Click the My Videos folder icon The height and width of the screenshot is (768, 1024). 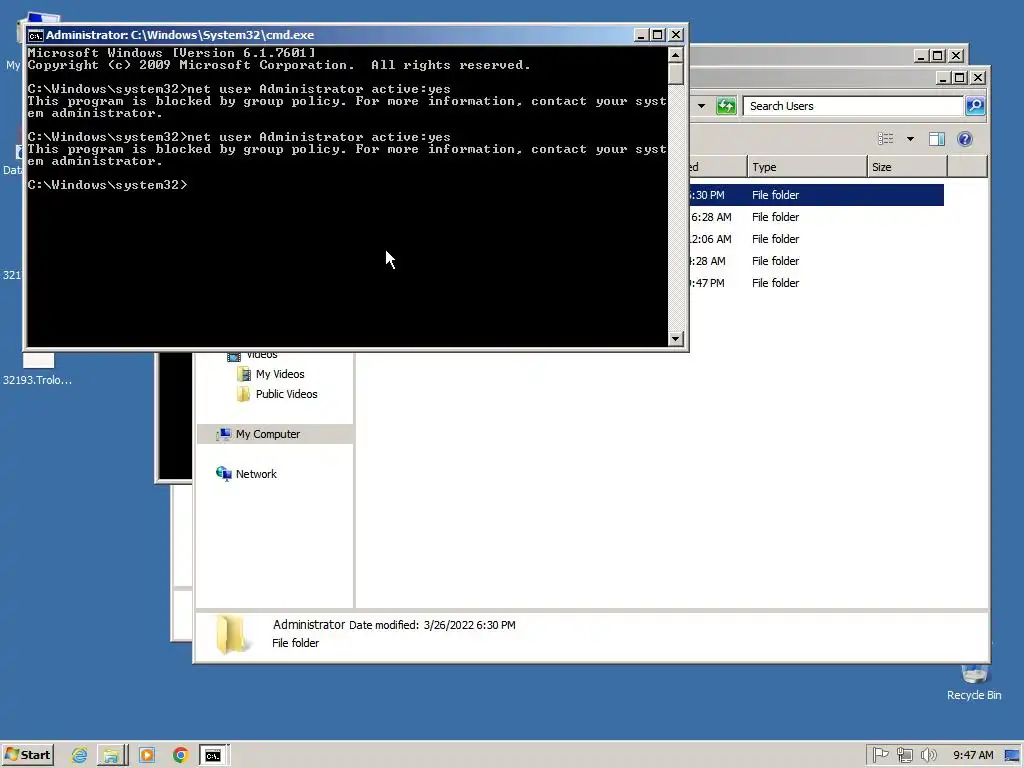(x=244, y=374)
